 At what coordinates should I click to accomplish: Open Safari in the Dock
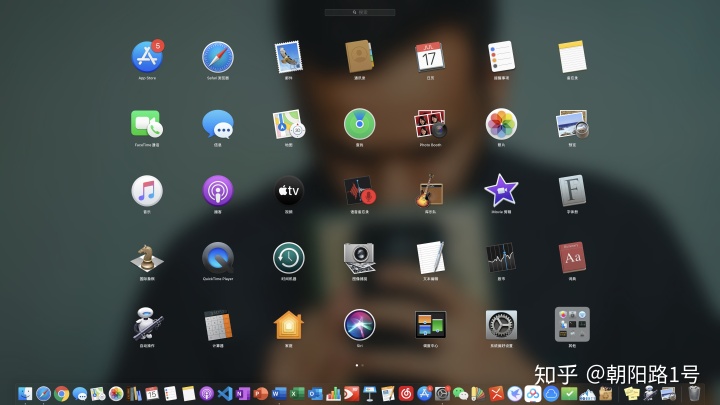[43, 394]
